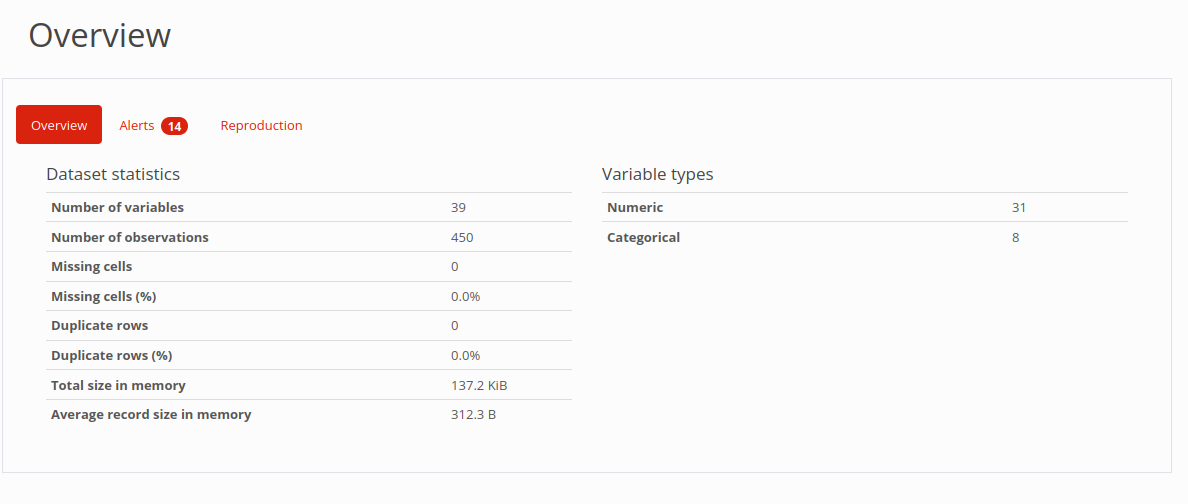This screenshot has width=1188, height=504.
Task: Click the Total size in memory label
Action: (x=118, y=385)
